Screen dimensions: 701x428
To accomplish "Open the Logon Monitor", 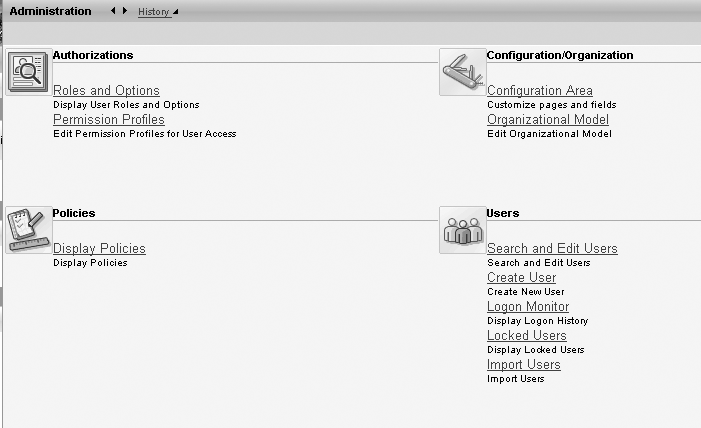I will [x=528, y=307].
